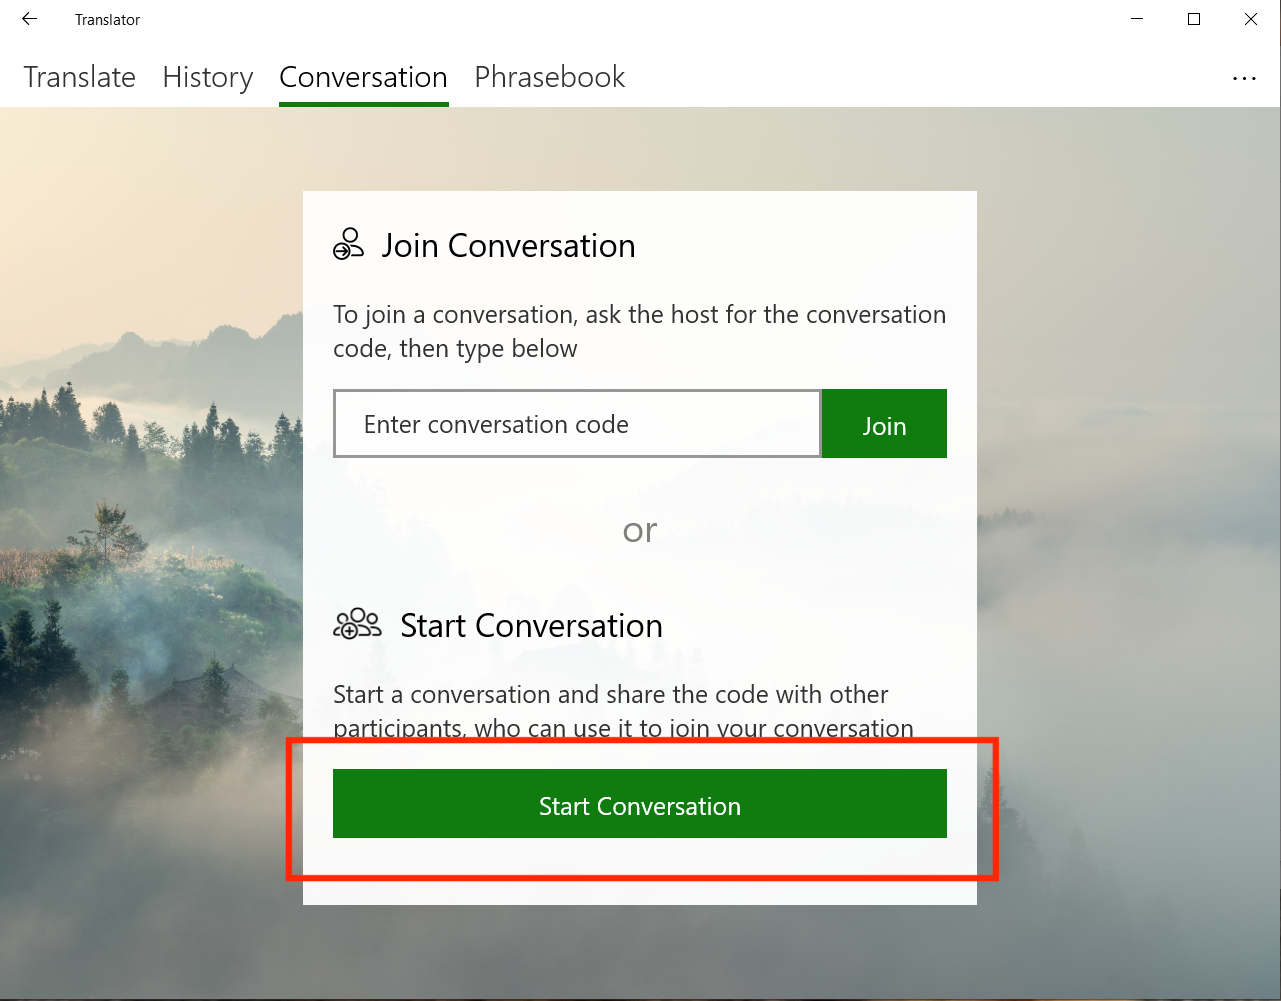Click the 'or' divider text

640,530
